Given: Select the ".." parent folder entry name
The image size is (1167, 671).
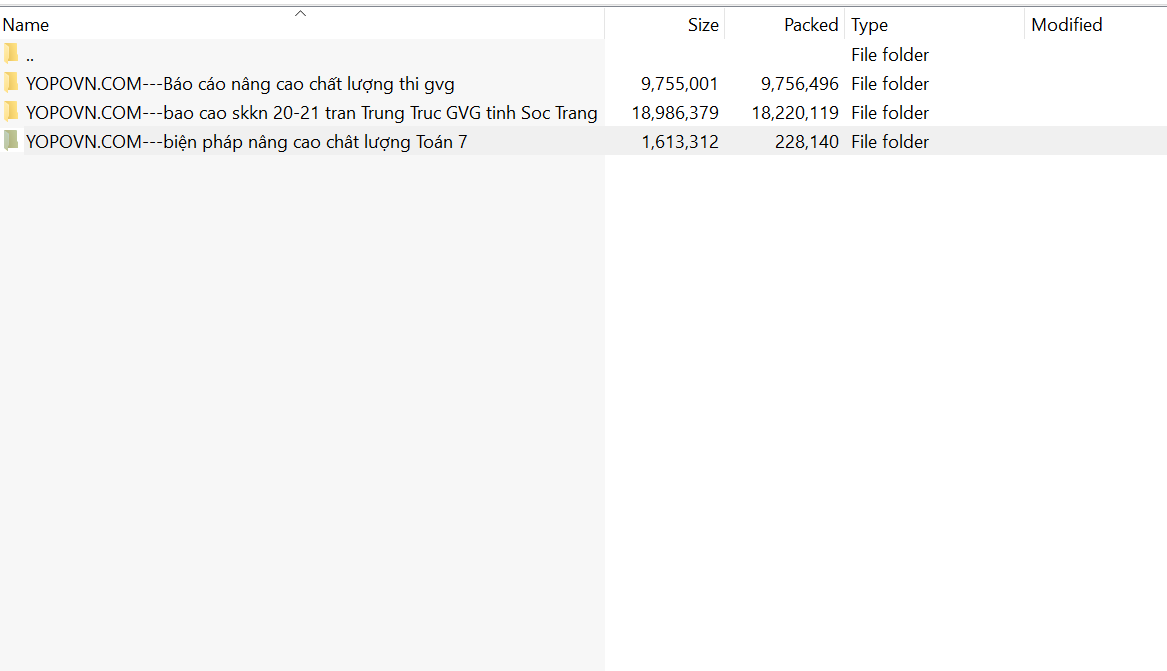Looking at the screenshot, I should point(30,56).
